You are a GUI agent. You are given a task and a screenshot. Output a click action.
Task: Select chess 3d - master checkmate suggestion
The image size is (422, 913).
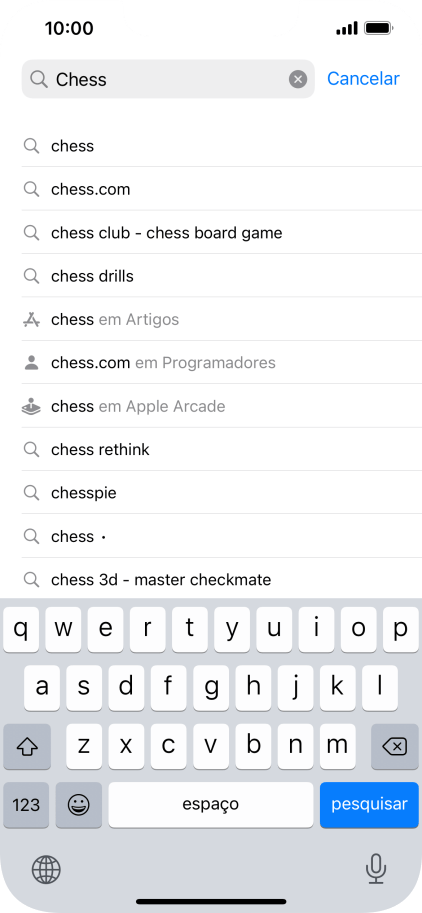[x=222, y=579]
